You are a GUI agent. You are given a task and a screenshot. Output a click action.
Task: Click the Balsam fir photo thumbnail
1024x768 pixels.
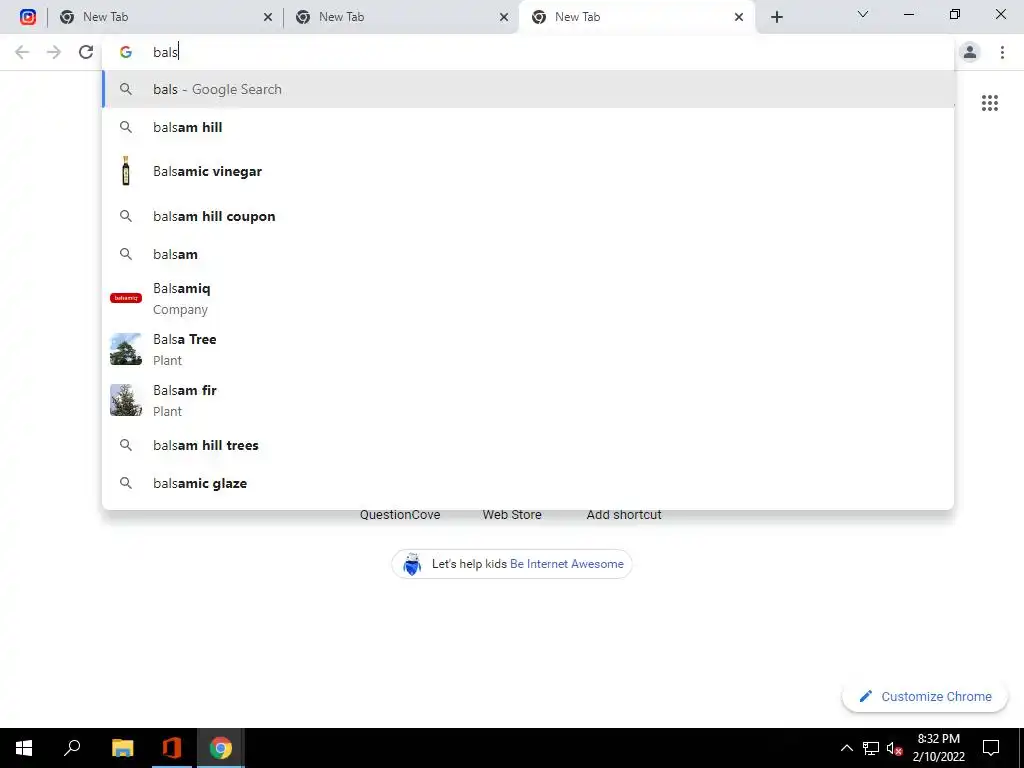coord(126,400)
